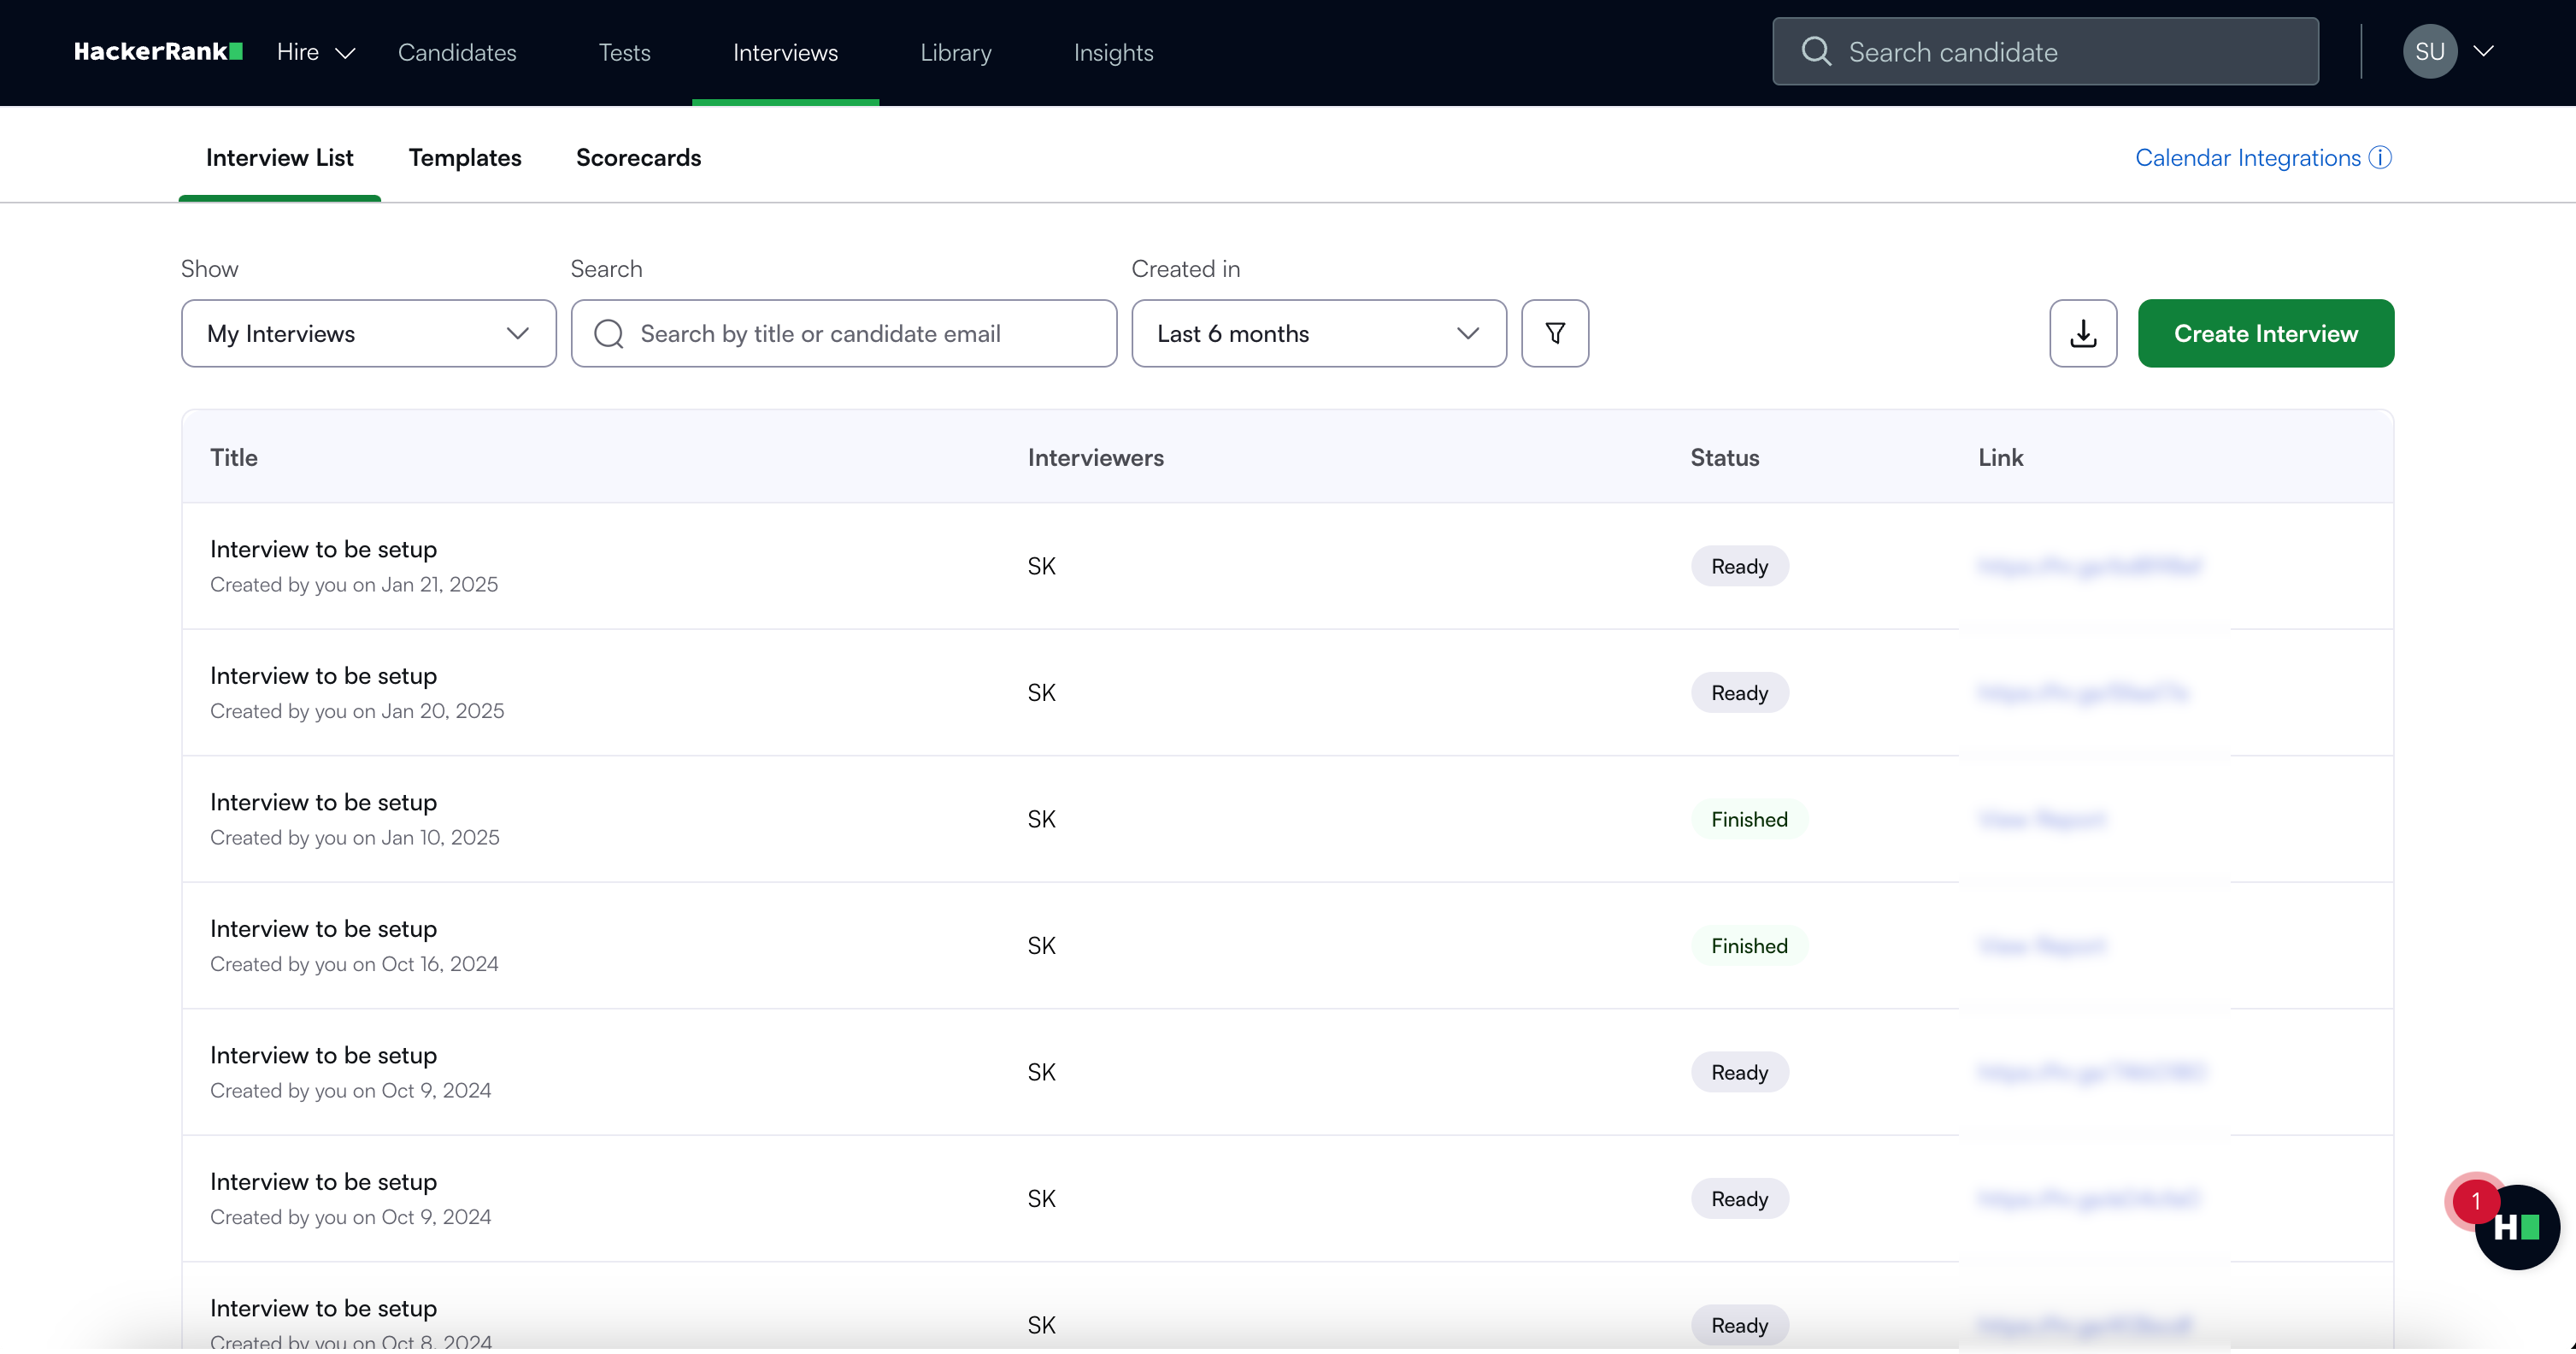Click the search by title or email field
The height and width of the screenshot is (1354, 2576).
[x=860, y=333]
